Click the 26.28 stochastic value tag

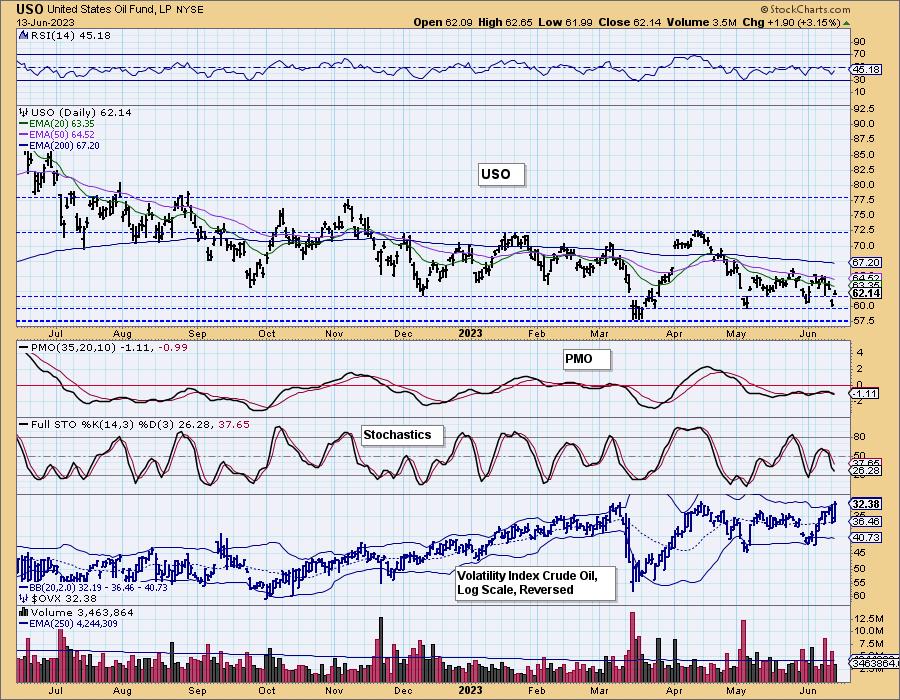(867, 470)
